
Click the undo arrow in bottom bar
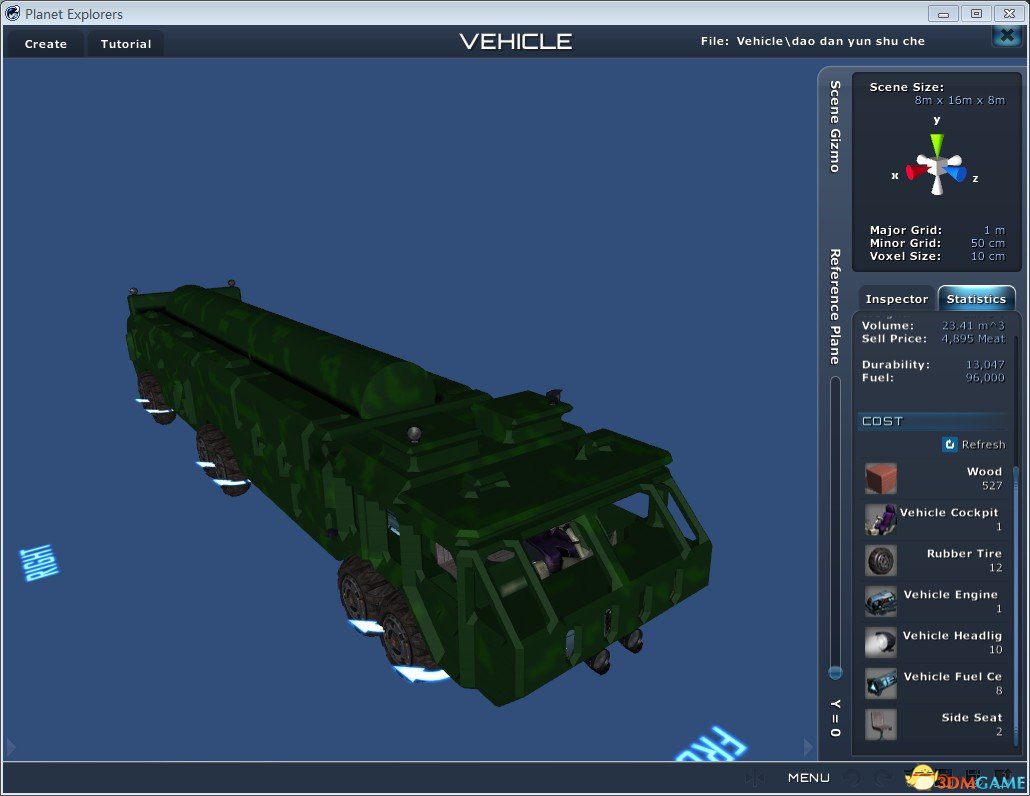coord(853,778)
